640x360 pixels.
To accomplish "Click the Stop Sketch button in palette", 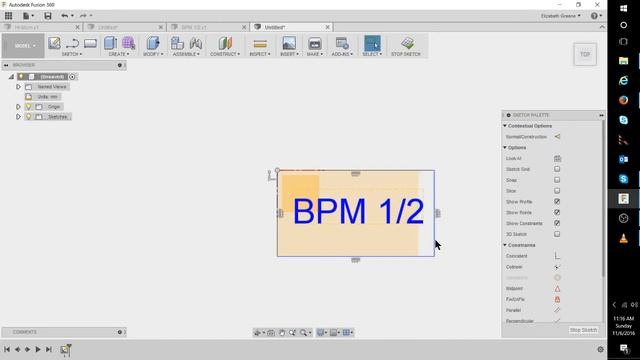I will [x=583, y=330].
